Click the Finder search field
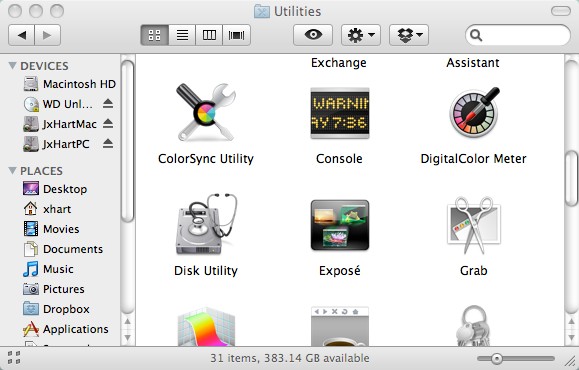The image size is (579, 370). coord(518,35)
